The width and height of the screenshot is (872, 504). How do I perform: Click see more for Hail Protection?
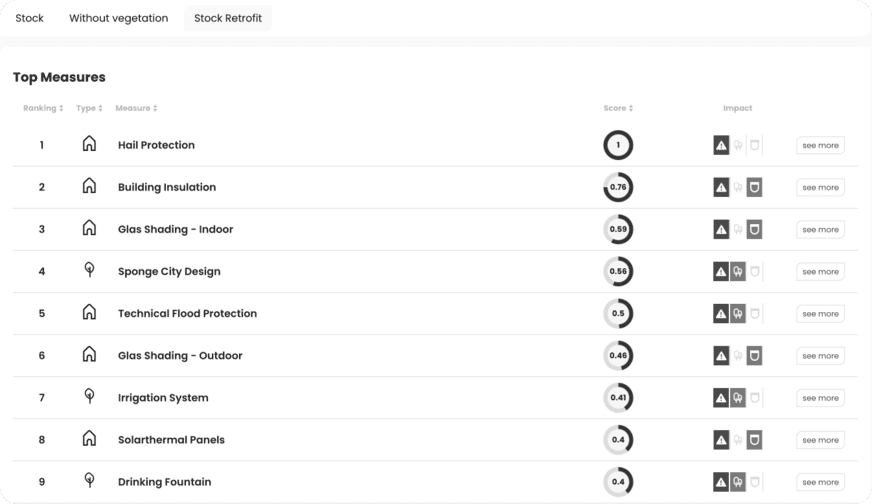tap(820, 145)
